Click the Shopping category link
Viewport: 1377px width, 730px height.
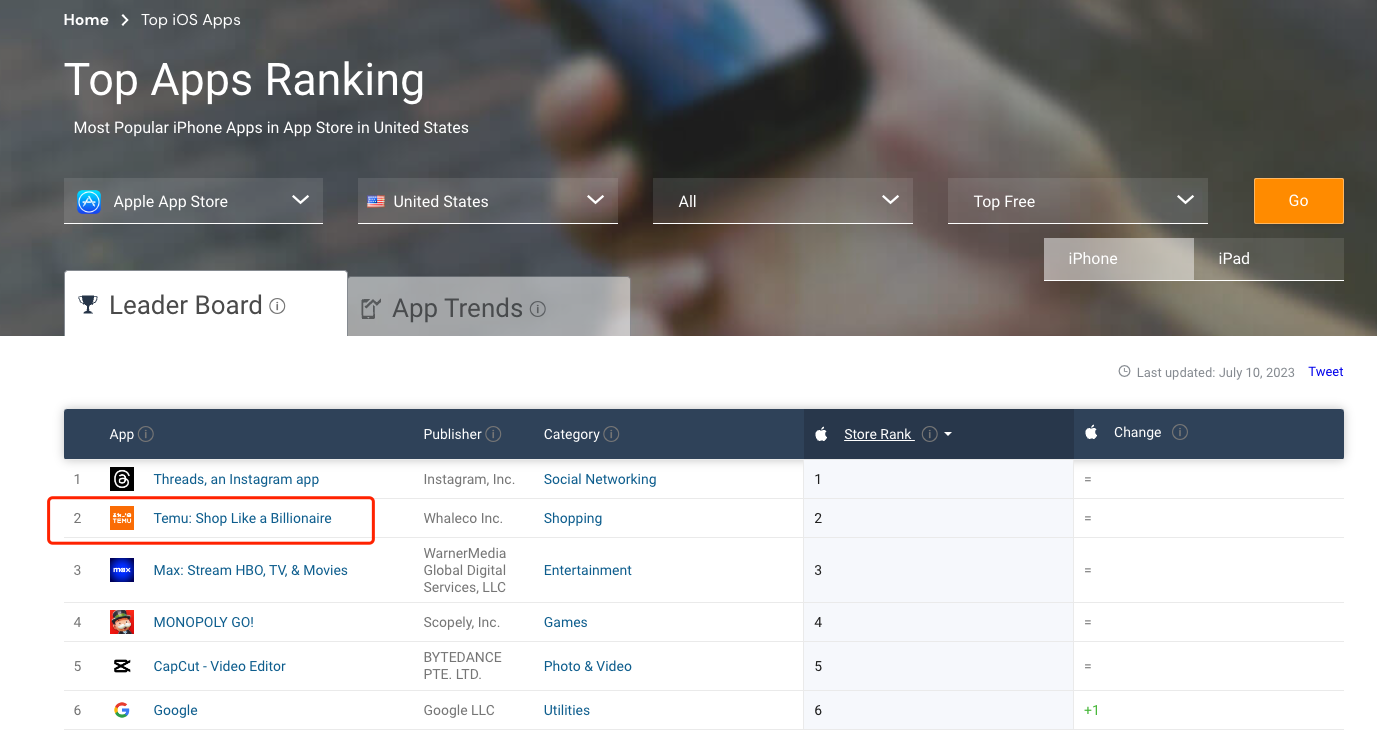573,518
